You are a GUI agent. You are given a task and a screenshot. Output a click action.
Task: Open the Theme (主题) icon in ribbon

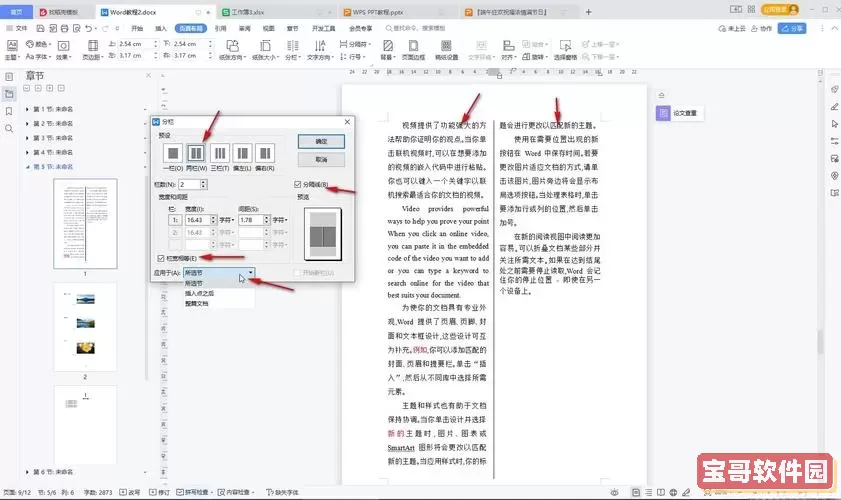pos(12,49)
